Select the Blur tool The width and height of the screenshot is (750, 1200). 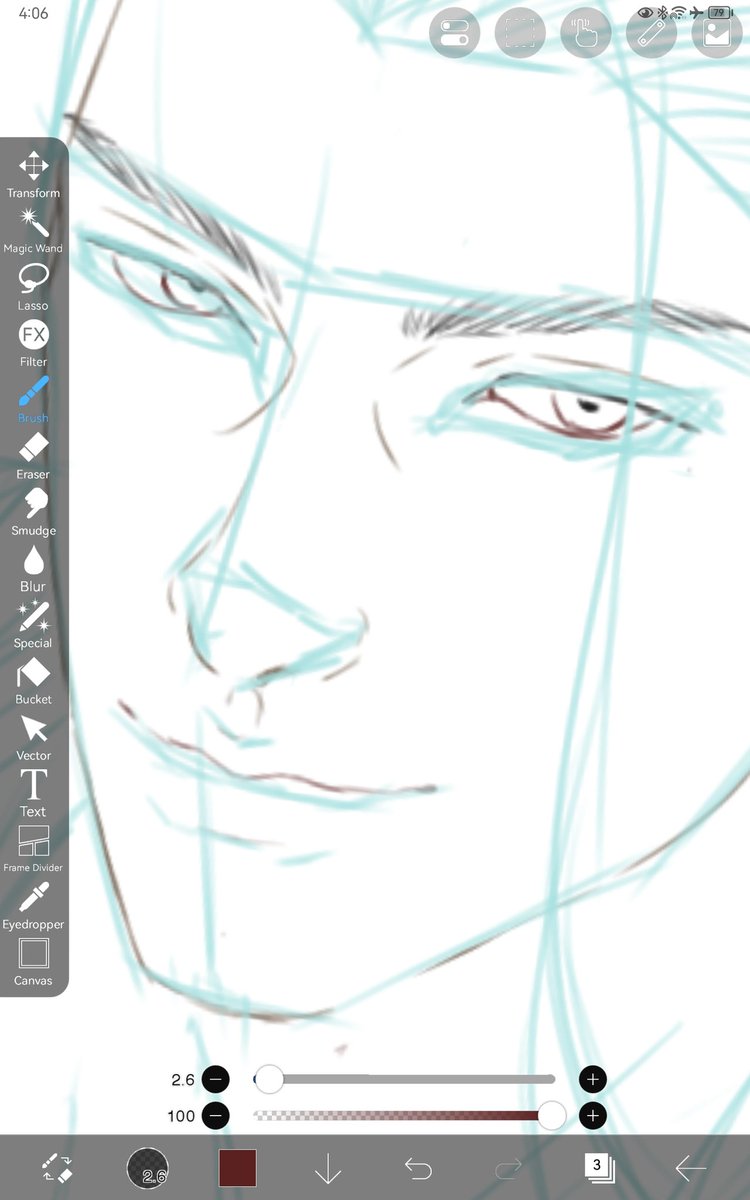click(33, 568)
